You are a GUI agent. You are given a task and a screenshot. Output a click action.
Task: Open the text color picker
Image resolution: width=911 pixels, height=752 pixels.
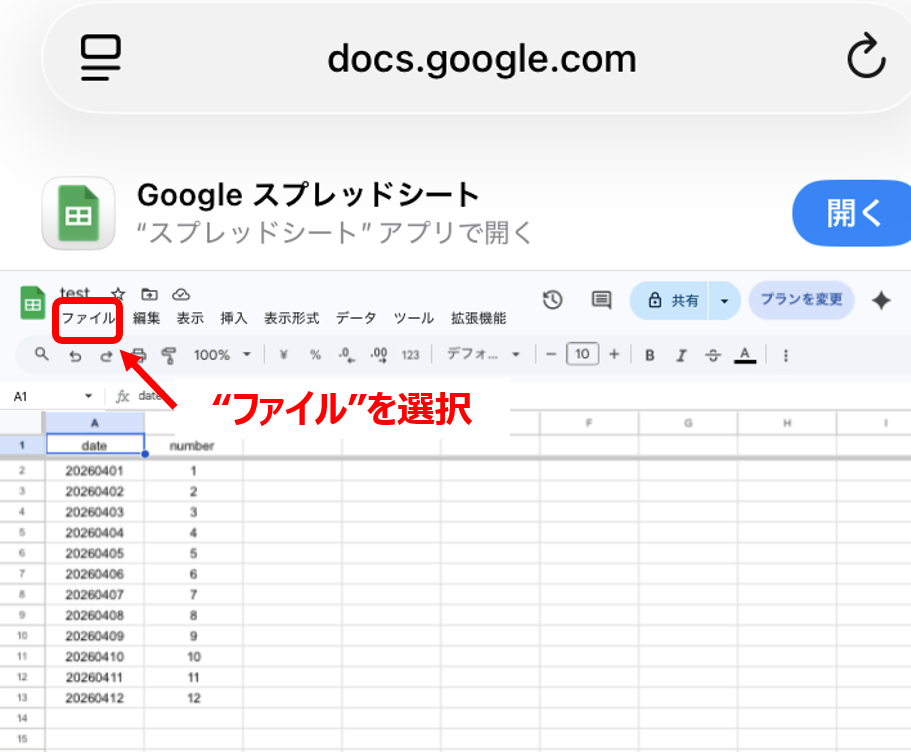click(x=745, y=355)
